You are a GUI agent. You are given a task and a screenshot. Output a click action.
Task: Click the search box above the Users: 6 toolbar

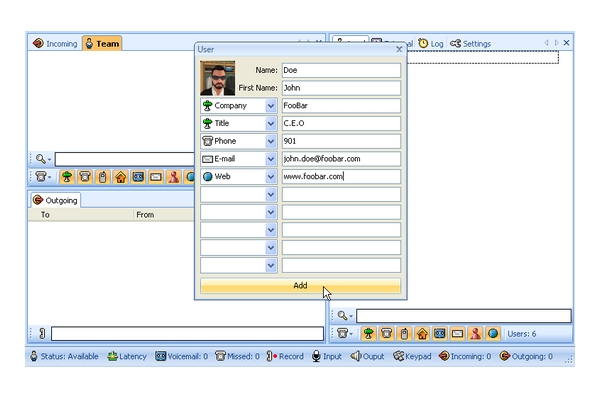[464, 316]
